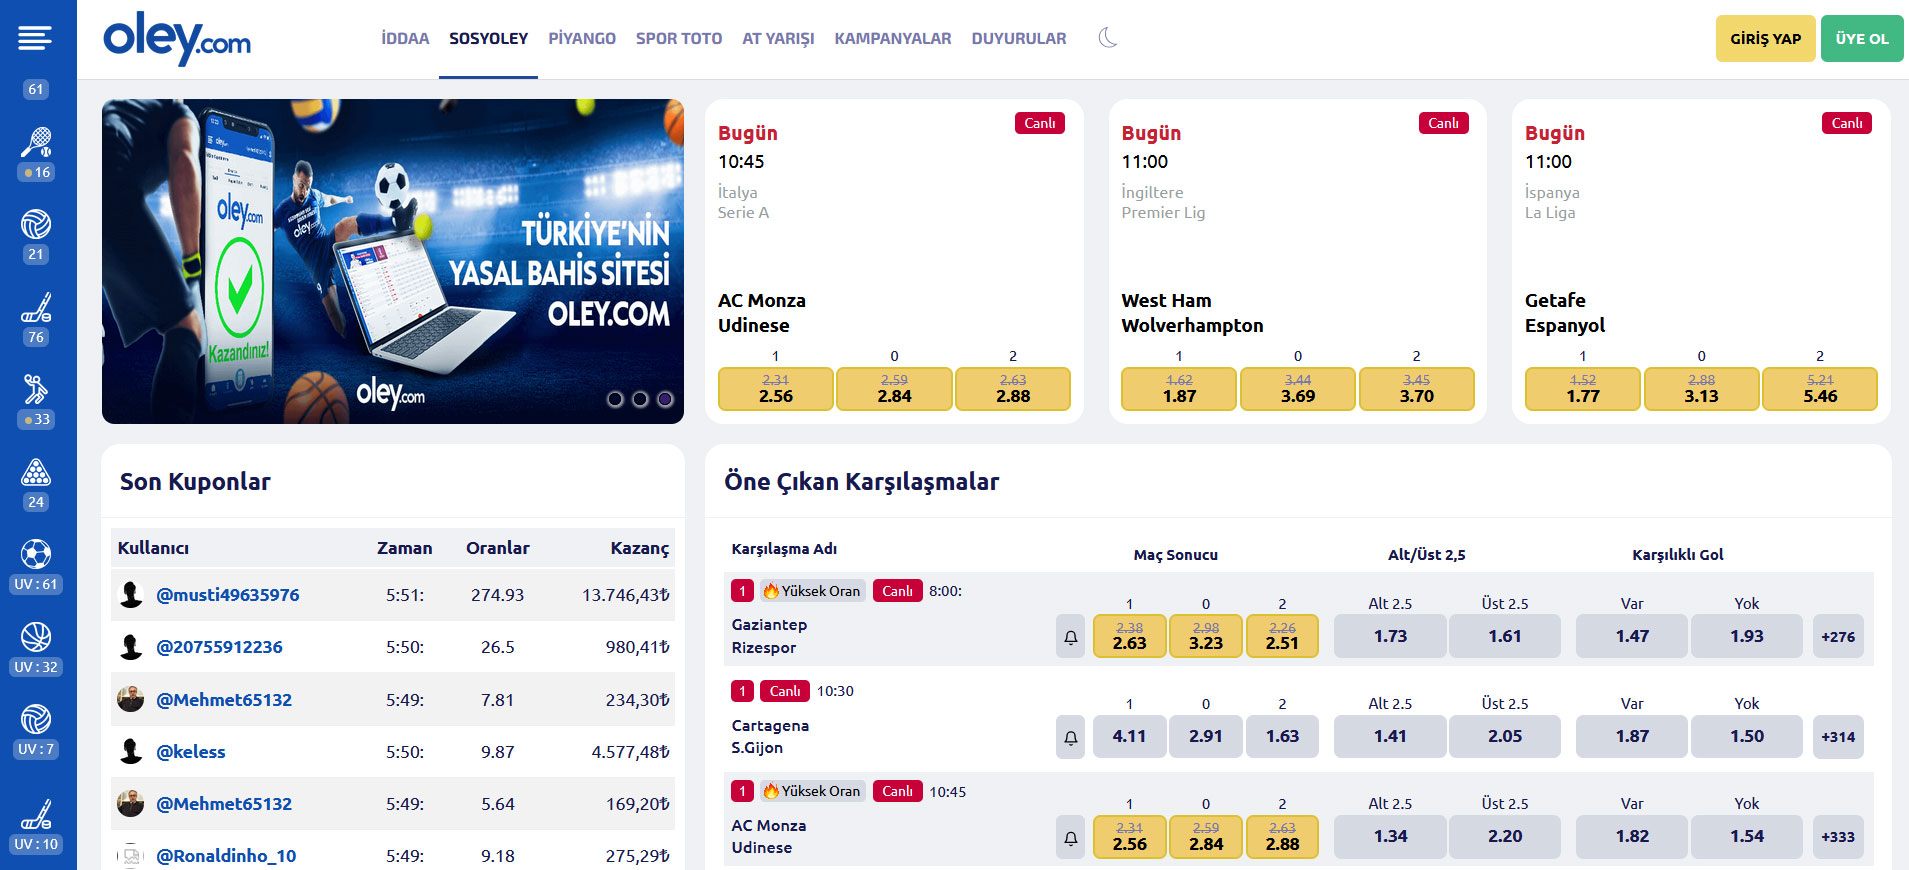Select the handball sport icon

(x=36, y=390)
